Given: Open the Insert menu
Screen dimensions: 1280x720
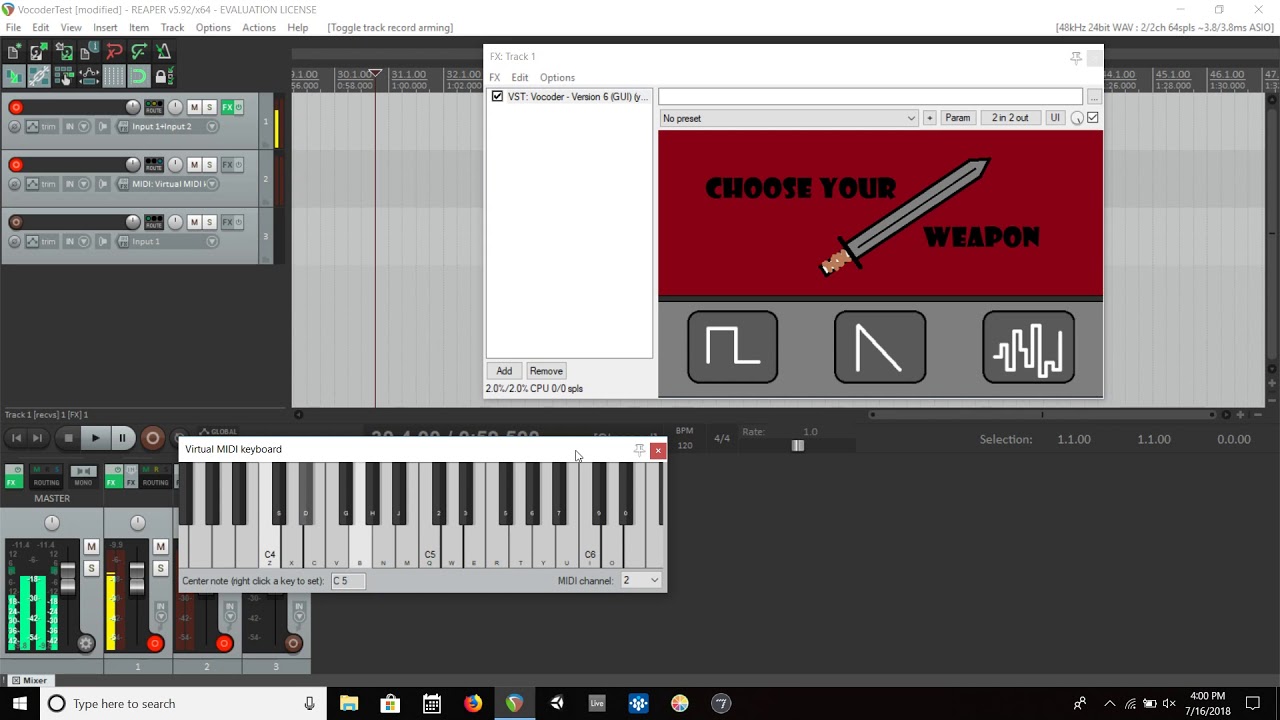Looking at the screenshot, I should [x=105, y=28].
